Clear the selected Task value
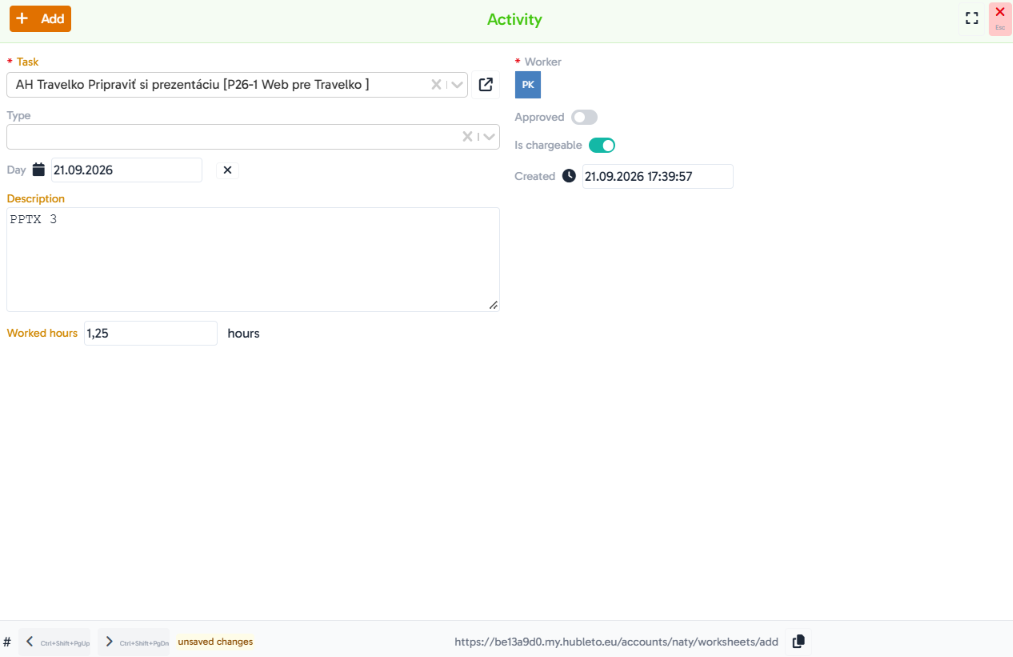The height and width of the screenshot is (657, 1013). [x=436, y=85]
